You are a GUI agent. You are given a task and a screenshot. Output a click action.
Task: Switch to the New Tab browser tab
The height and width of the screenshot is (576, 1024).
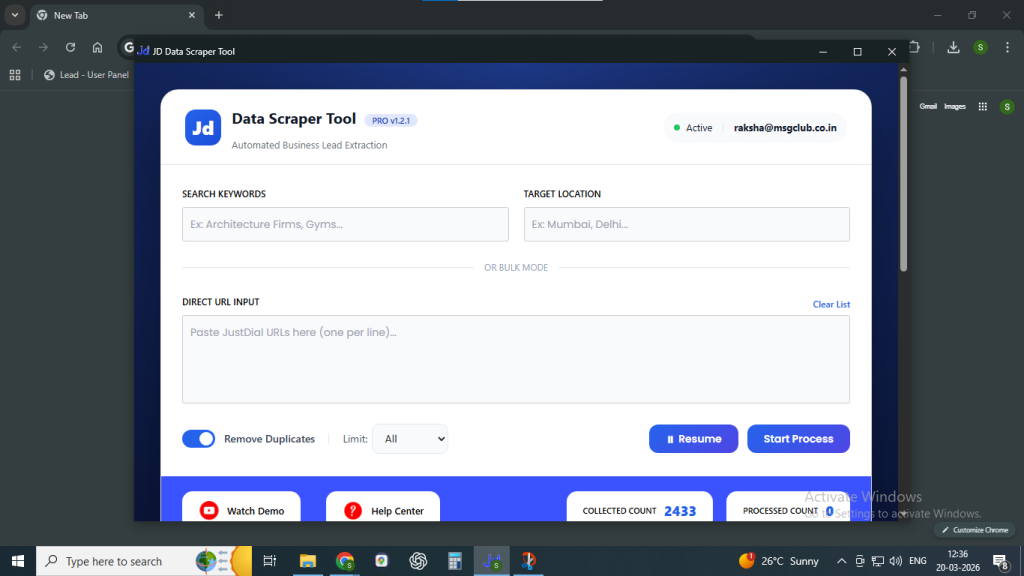click(110, 15)
